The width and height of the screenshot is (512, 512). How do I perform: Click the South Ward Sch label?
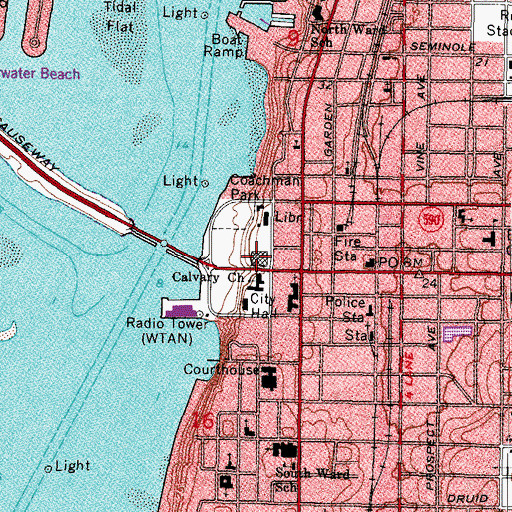click(x=312, y=480)
